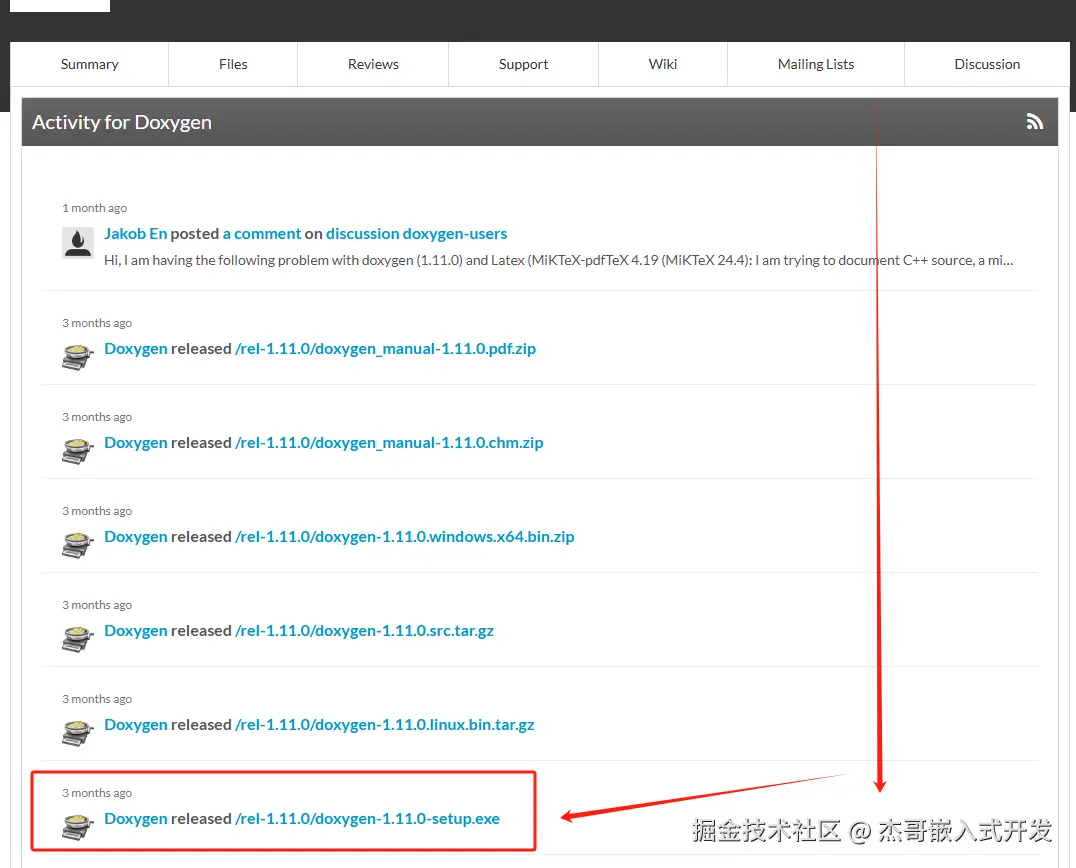Click Doxygen project name in setup.exe row
The height and width of the screenshot is (868, 1076).
[136, 819]
